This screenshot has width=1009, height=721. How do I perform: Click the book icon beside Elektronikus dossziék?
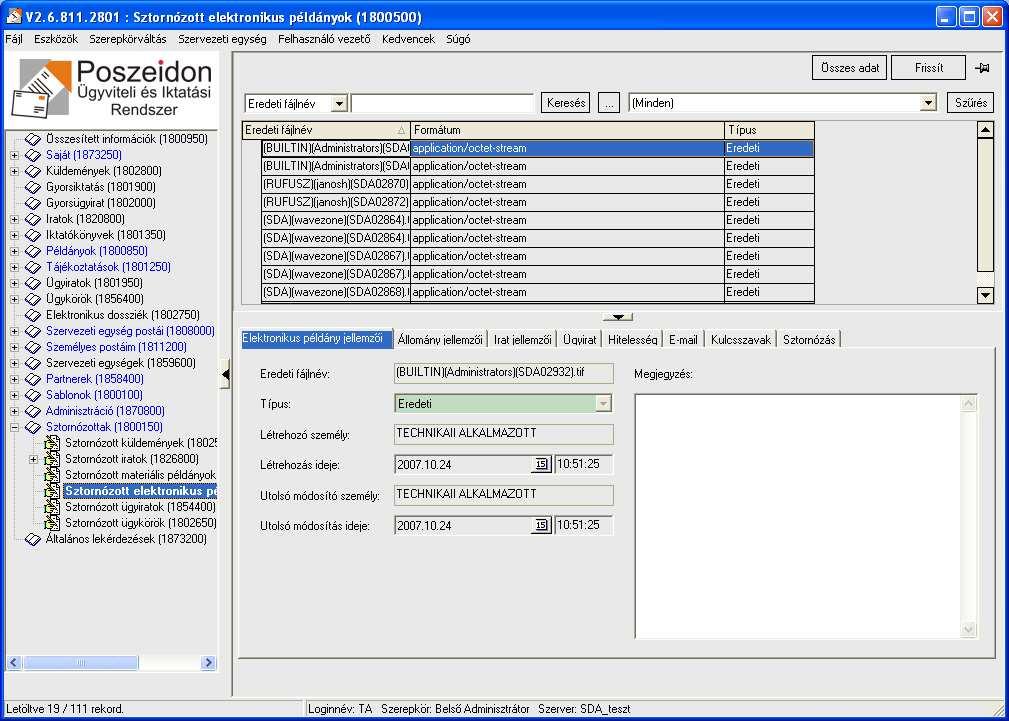tap(33, 315)
